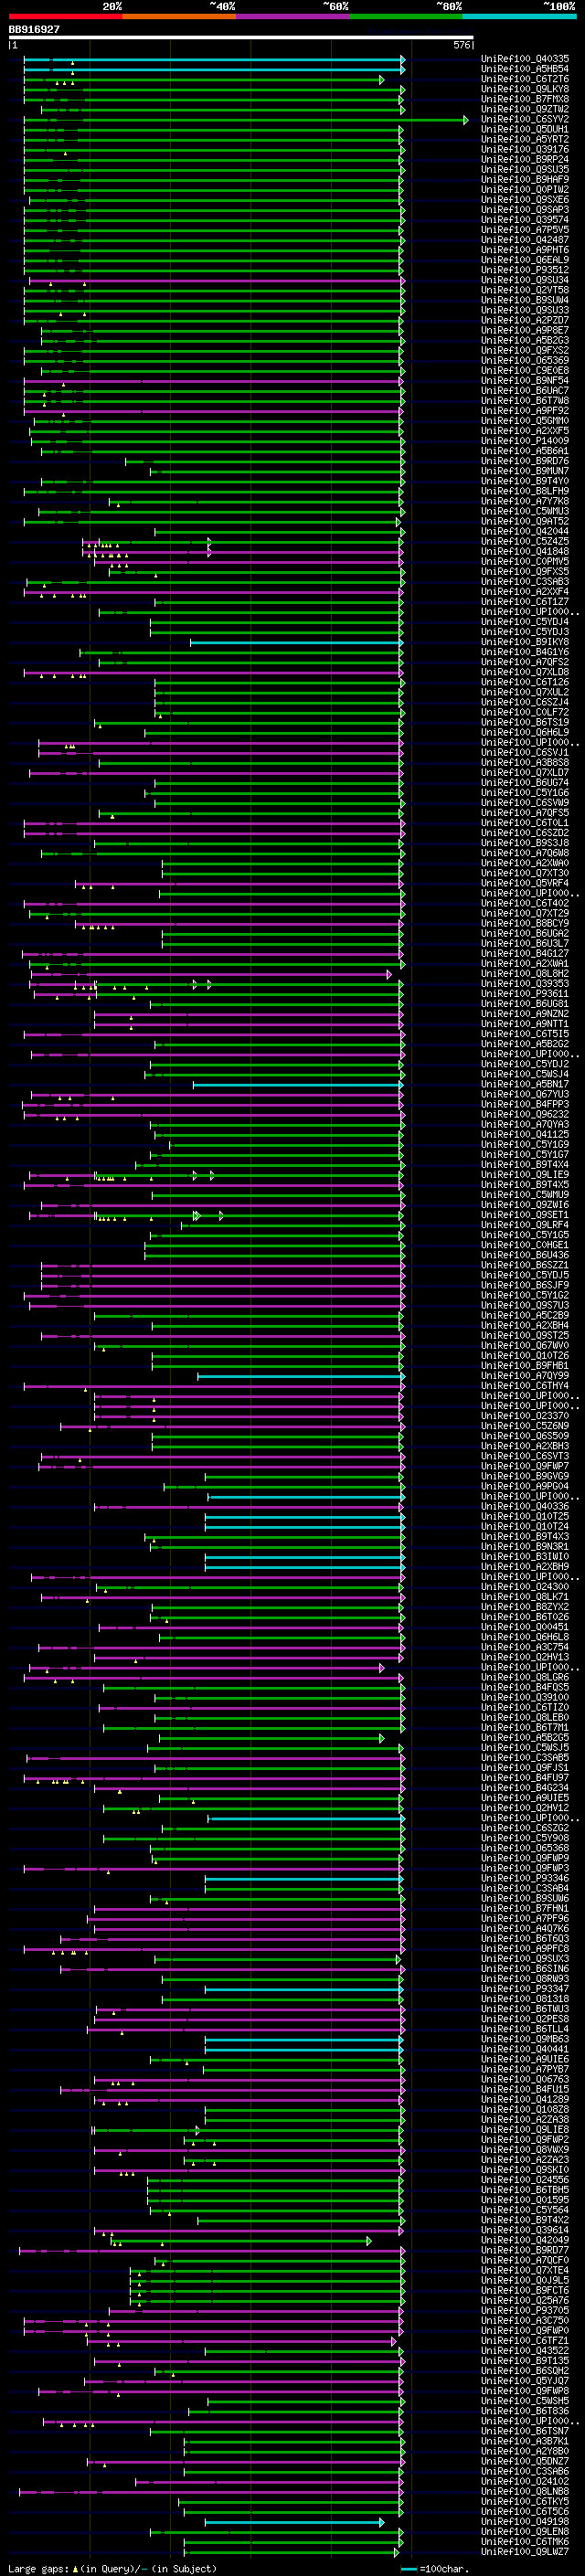Select hit label UniRef100_B7FMX8
The image size is (585, 2576).
(x=525, y=99)
